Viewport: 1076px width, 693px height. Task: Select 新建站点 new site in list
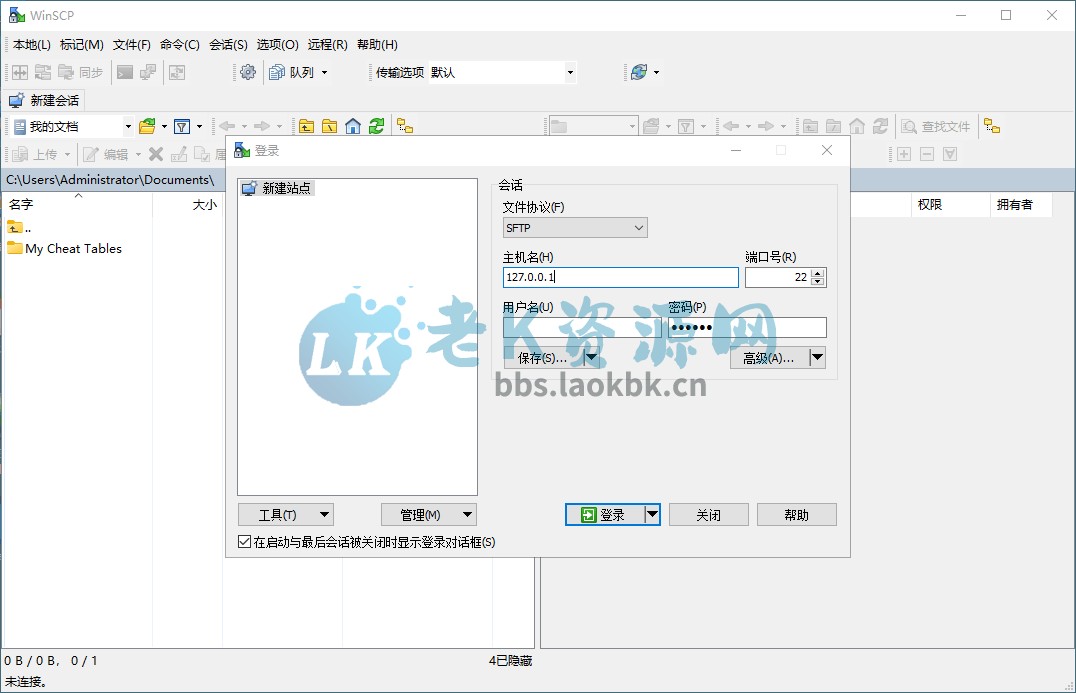[x=277, y=188]
